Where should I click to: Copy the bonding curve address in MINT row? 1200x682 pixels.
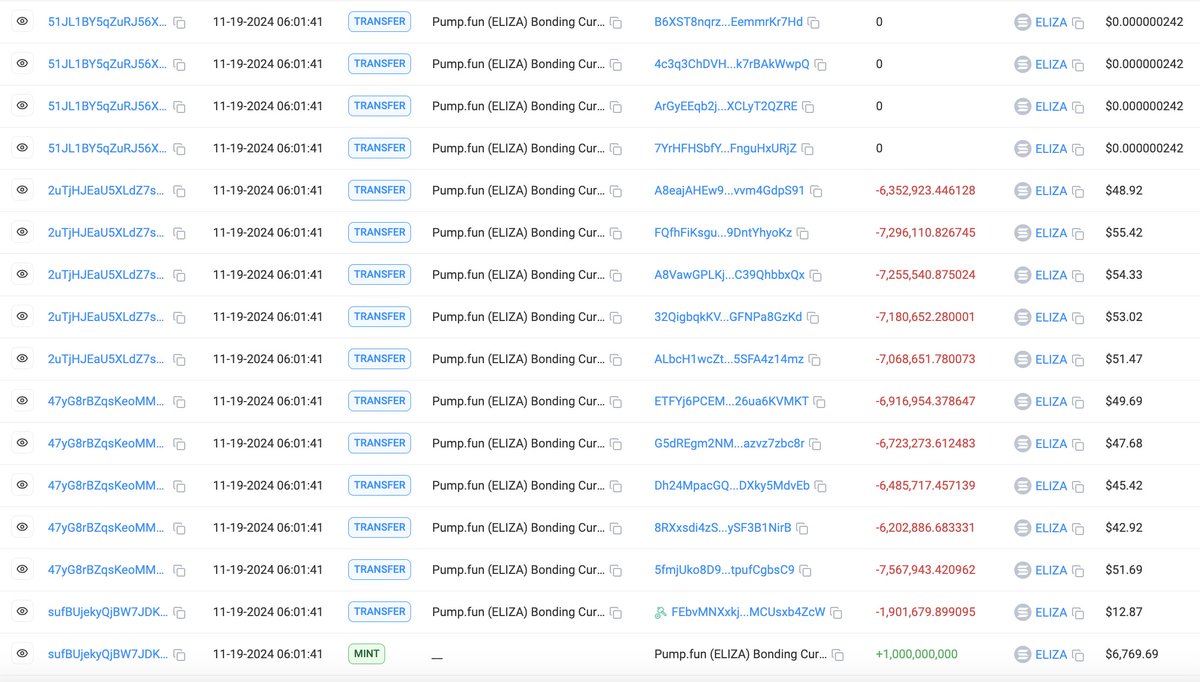tap(838, 655)
